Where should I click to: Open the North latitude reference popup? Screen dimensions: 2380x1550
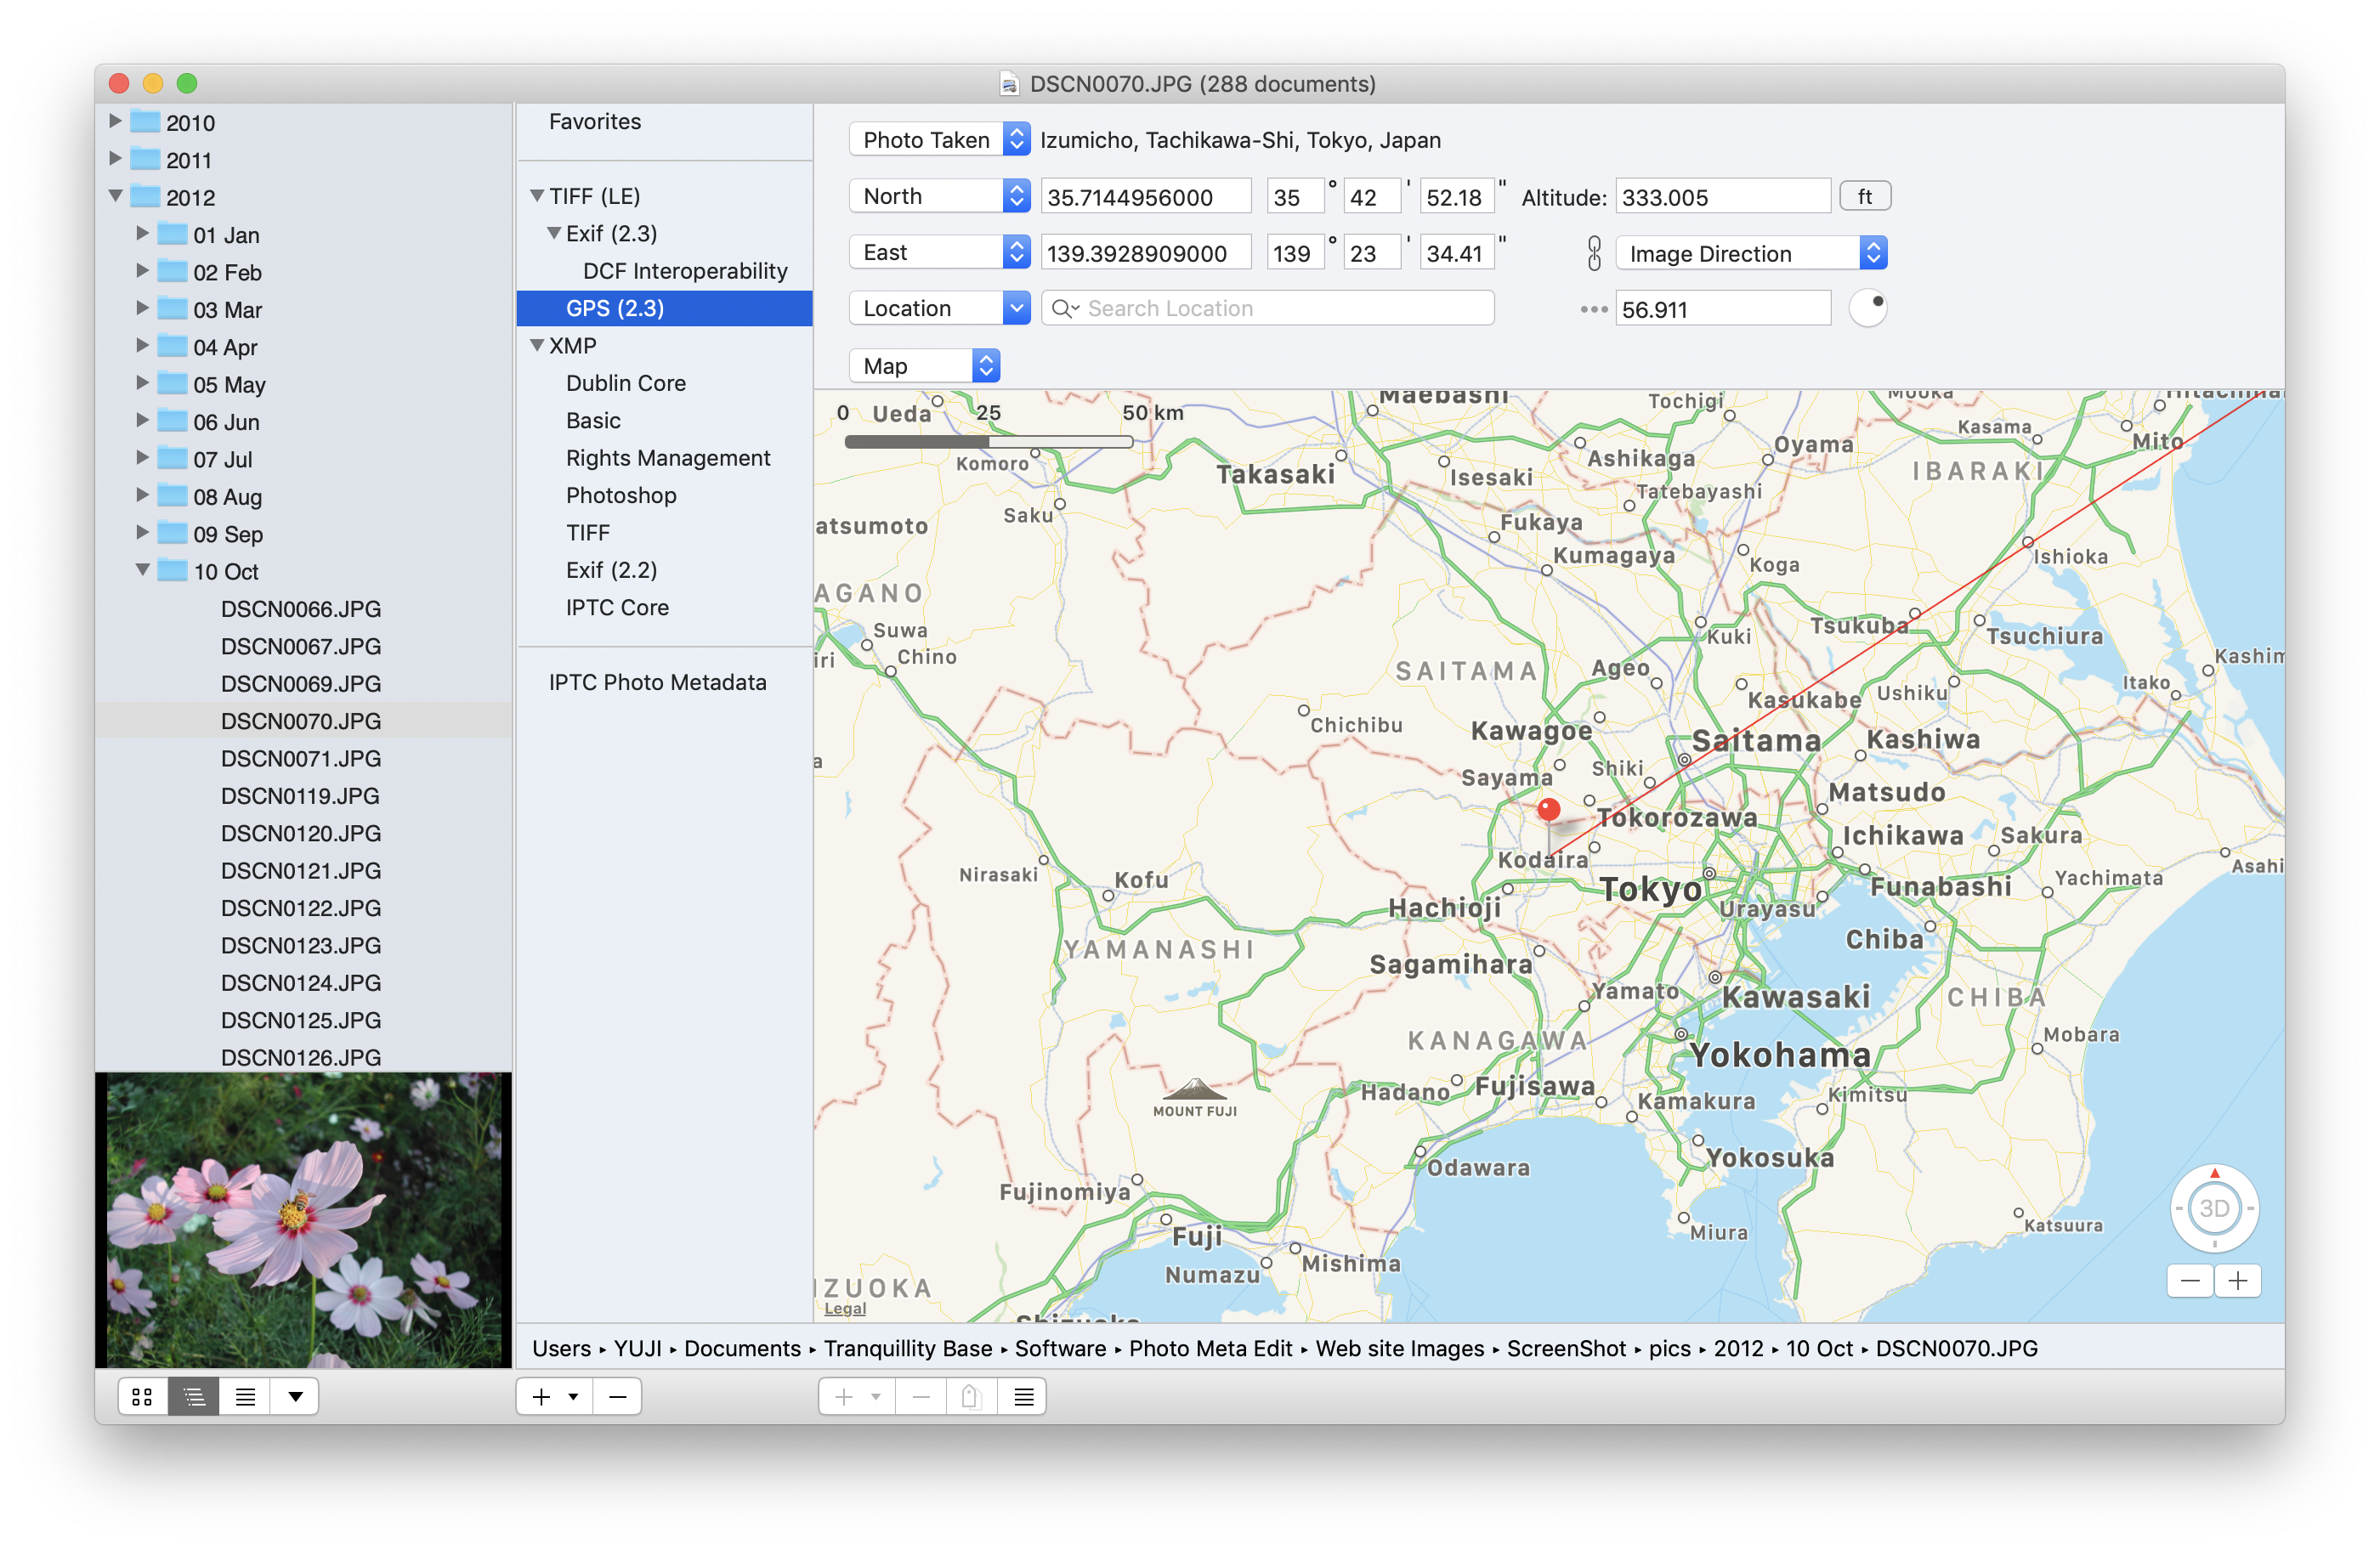[939, 195]
